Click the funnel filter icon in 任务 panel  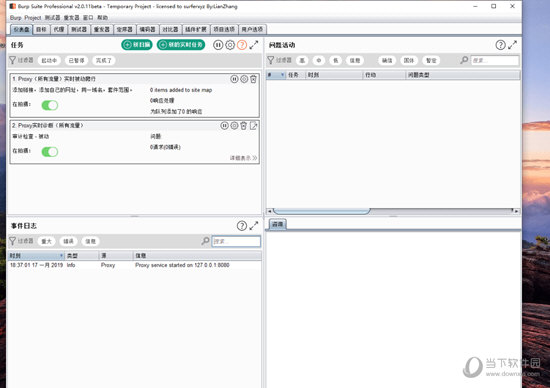tap(12, 60)
